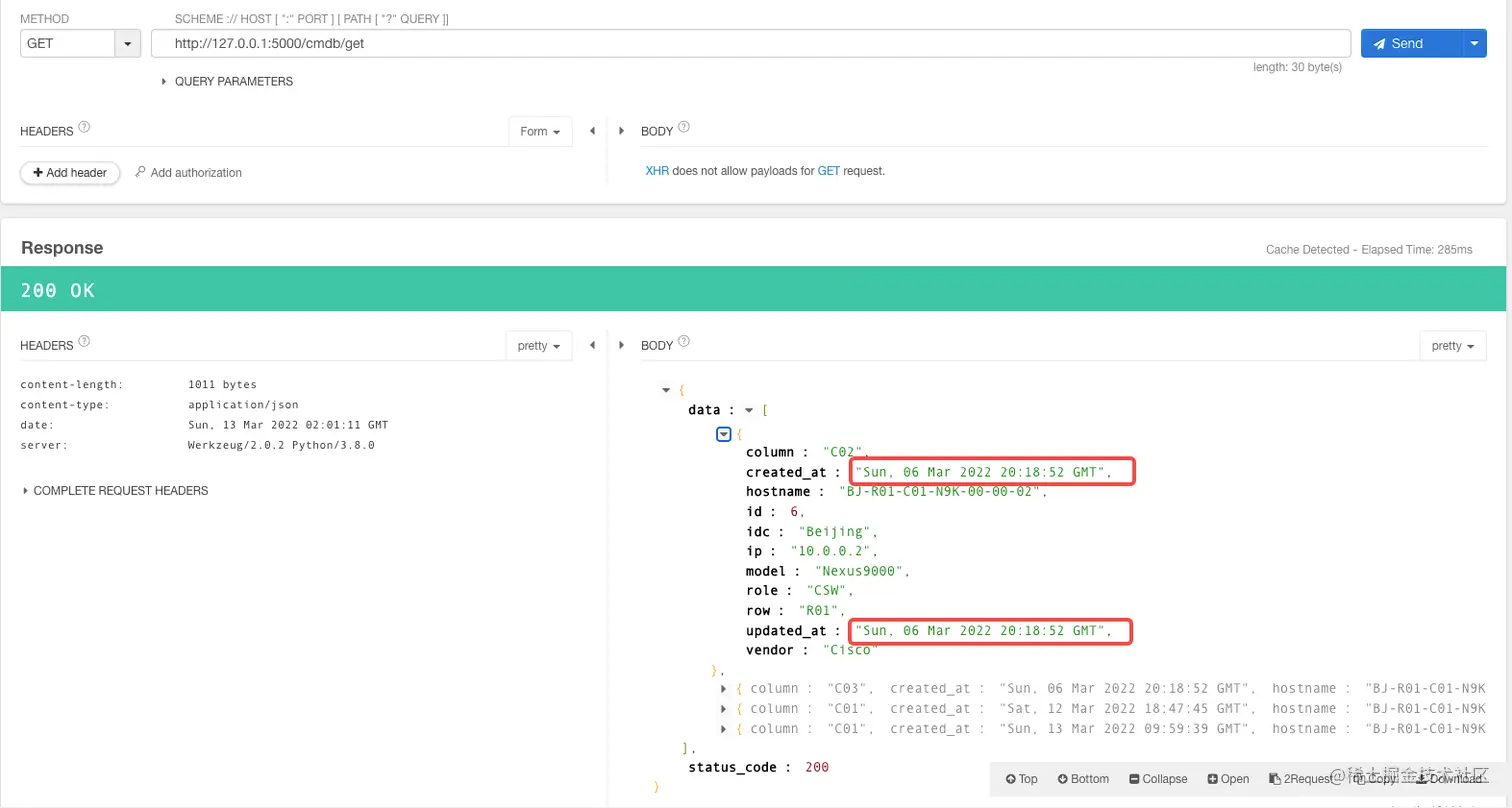Jump to Top of response
This screenshot has height=808, width=1512.
pos(1021,779)
